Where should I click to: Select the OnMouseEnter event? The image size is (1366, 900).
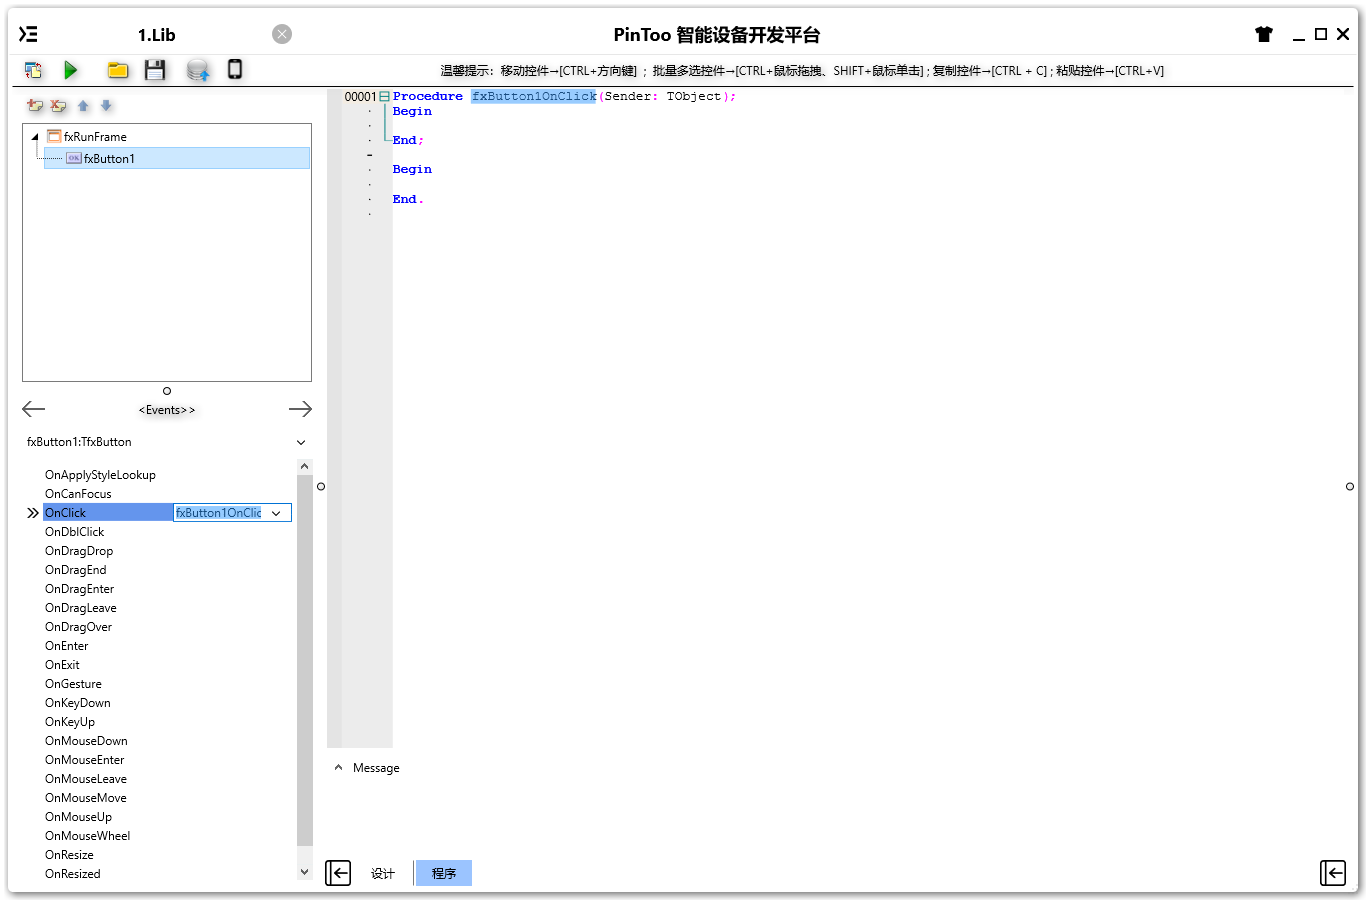[x=84, y=760]
